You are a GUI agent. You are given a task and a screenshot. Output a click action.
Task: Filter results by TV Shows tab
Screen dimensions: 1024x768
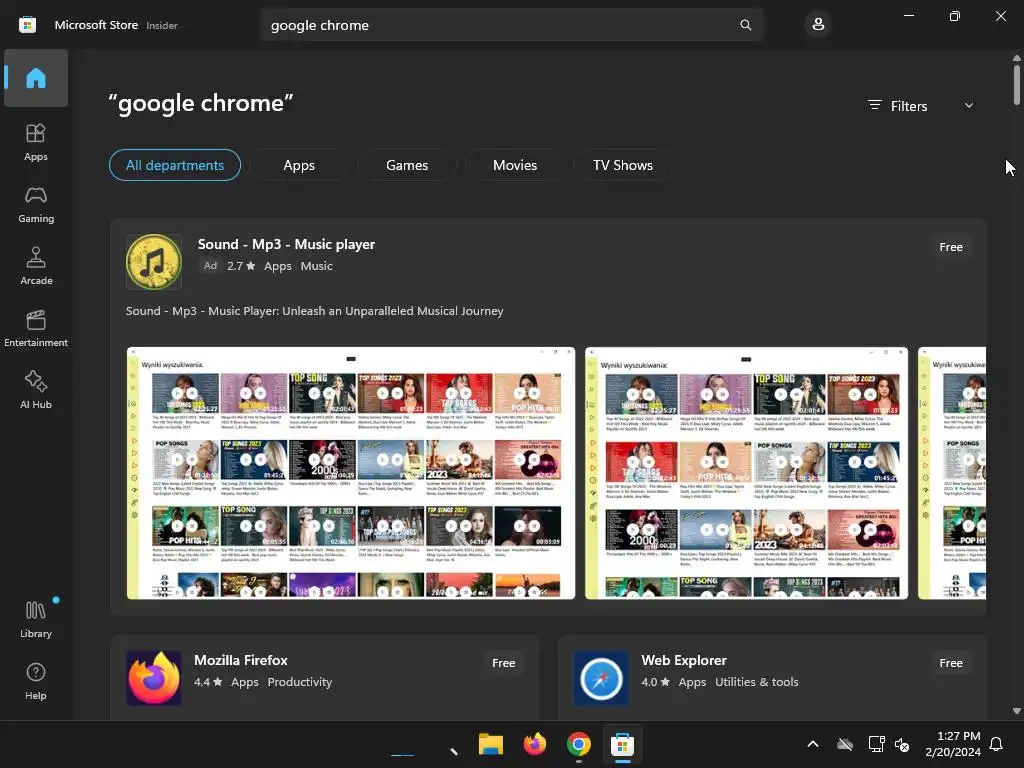pyautogui.click(x=622, y=165)
